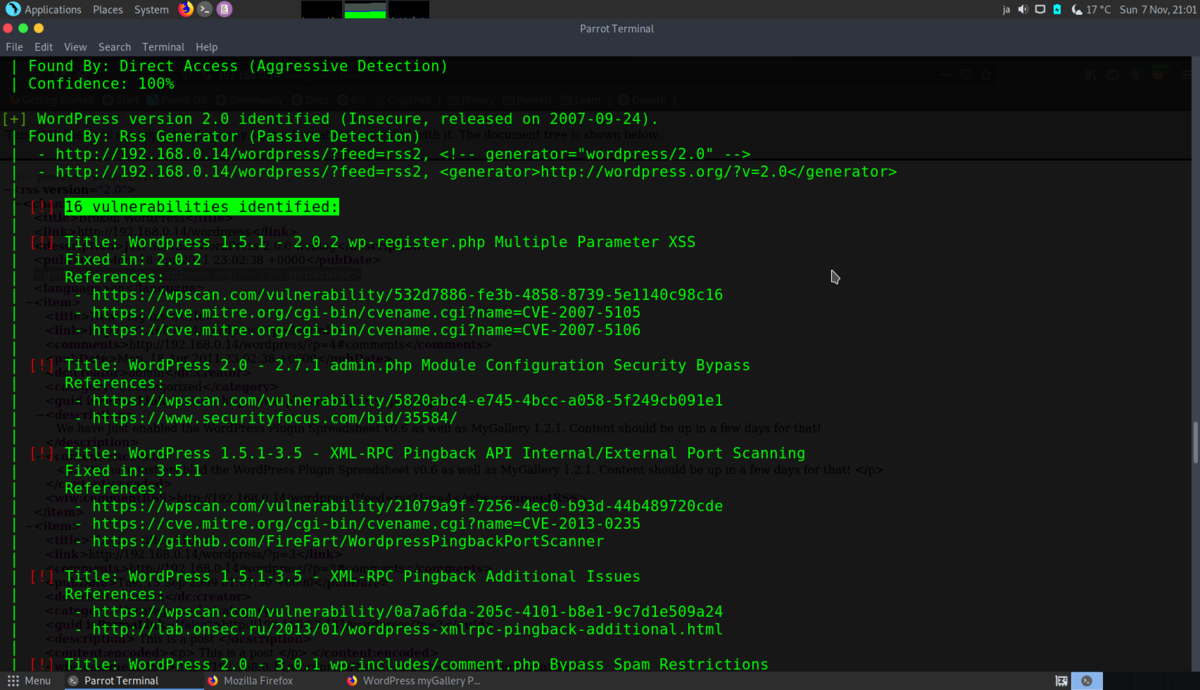
Task: Launch terminal from the top panel icon
Action: click(205, 9)
